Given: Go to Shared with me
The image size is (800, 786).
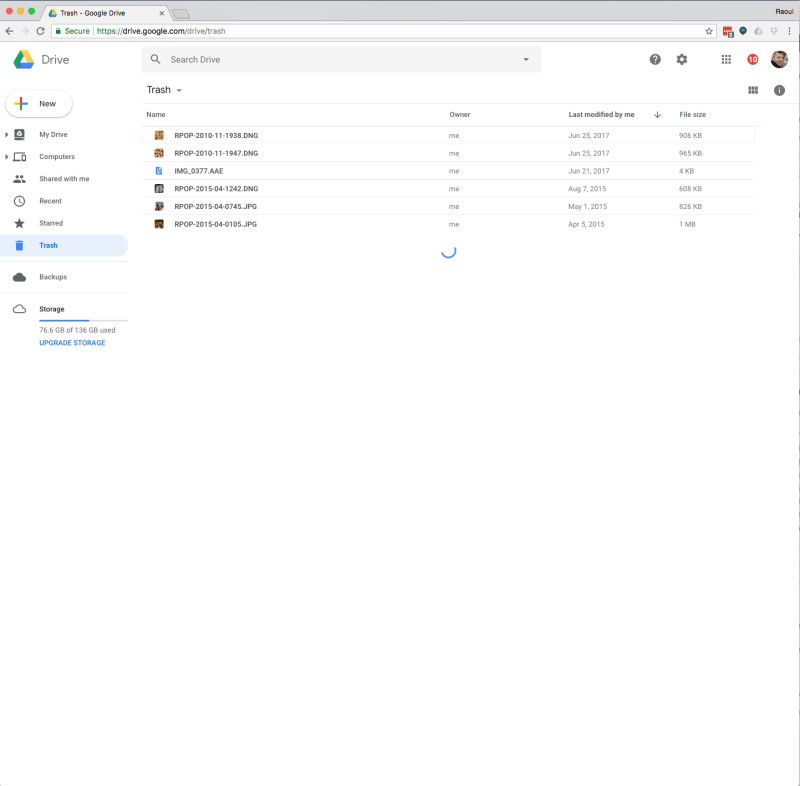Looking at the screenshot, I should click(64, 179).
